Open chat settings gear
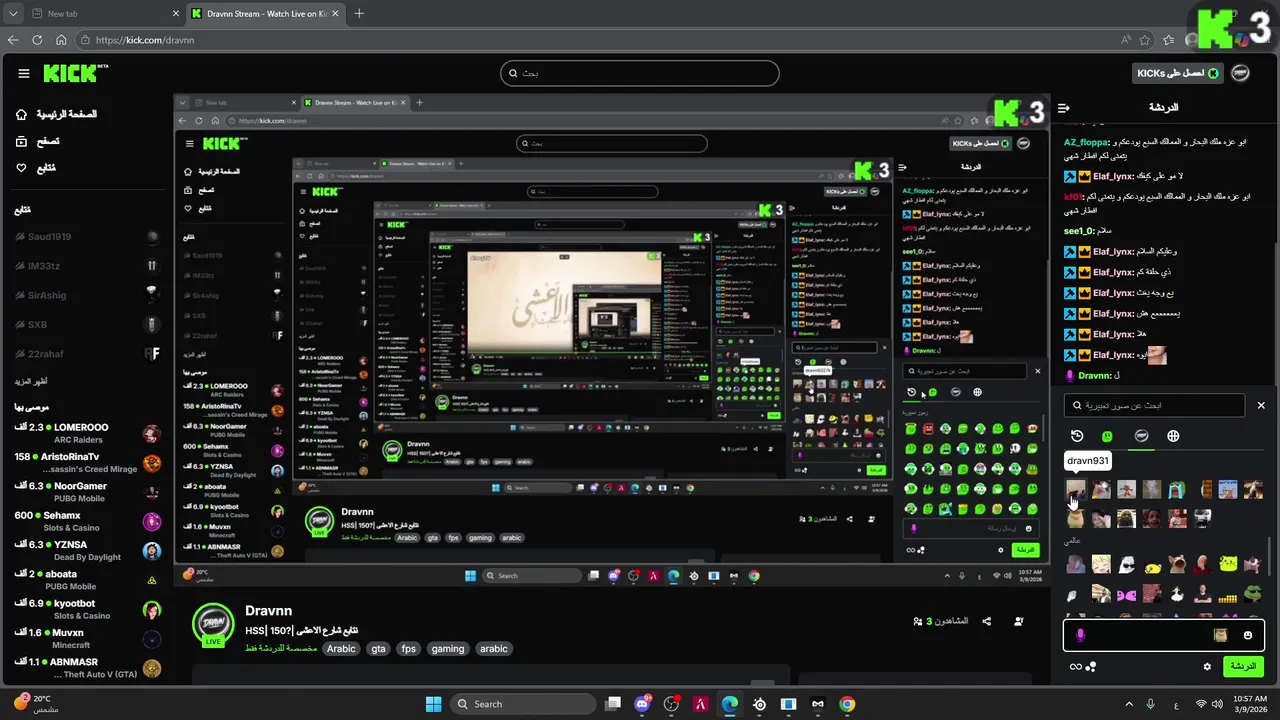The height and width of the screenshot is (720, 1280). (1207, 667)
